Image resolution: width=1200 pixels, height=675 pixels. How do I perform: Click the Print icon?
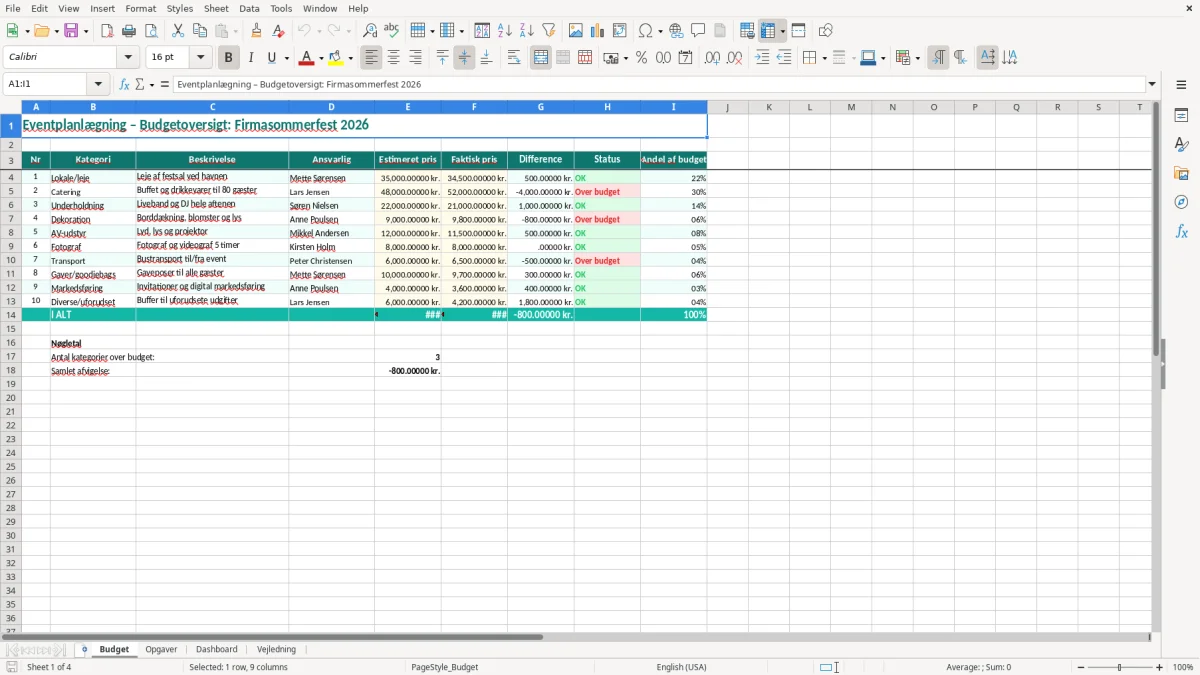pos(129,31)
